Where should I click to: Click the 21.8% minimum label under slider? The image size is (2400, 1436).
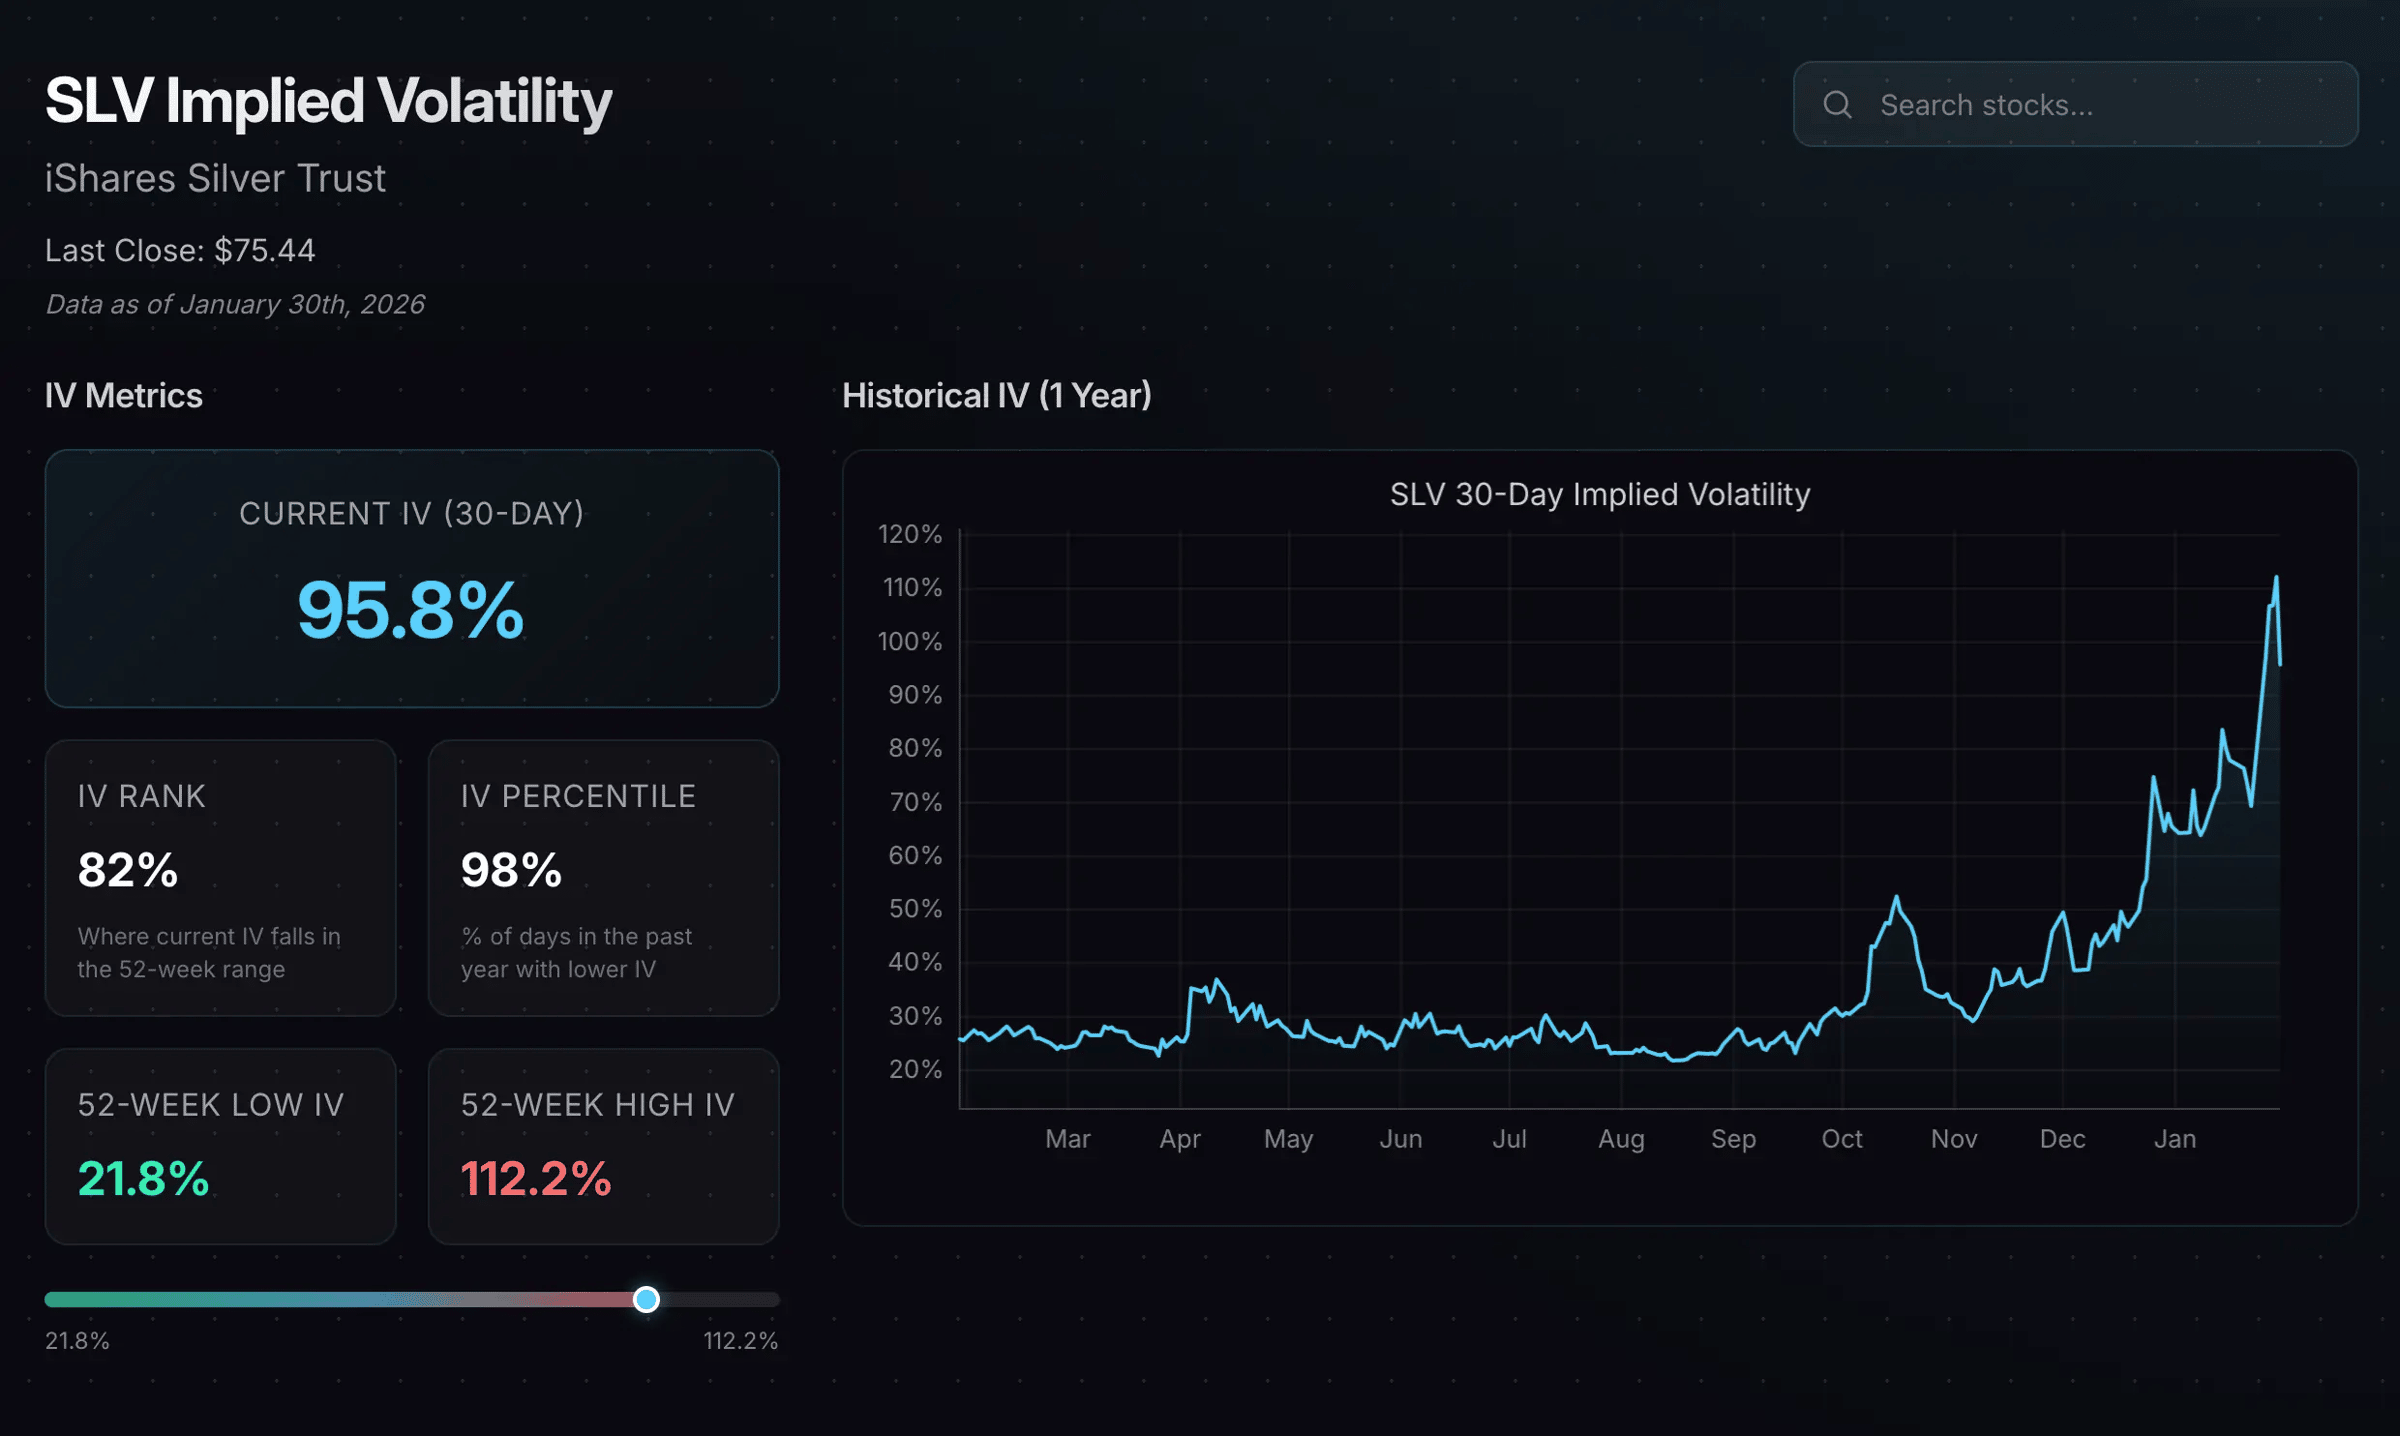point(77,1341)
